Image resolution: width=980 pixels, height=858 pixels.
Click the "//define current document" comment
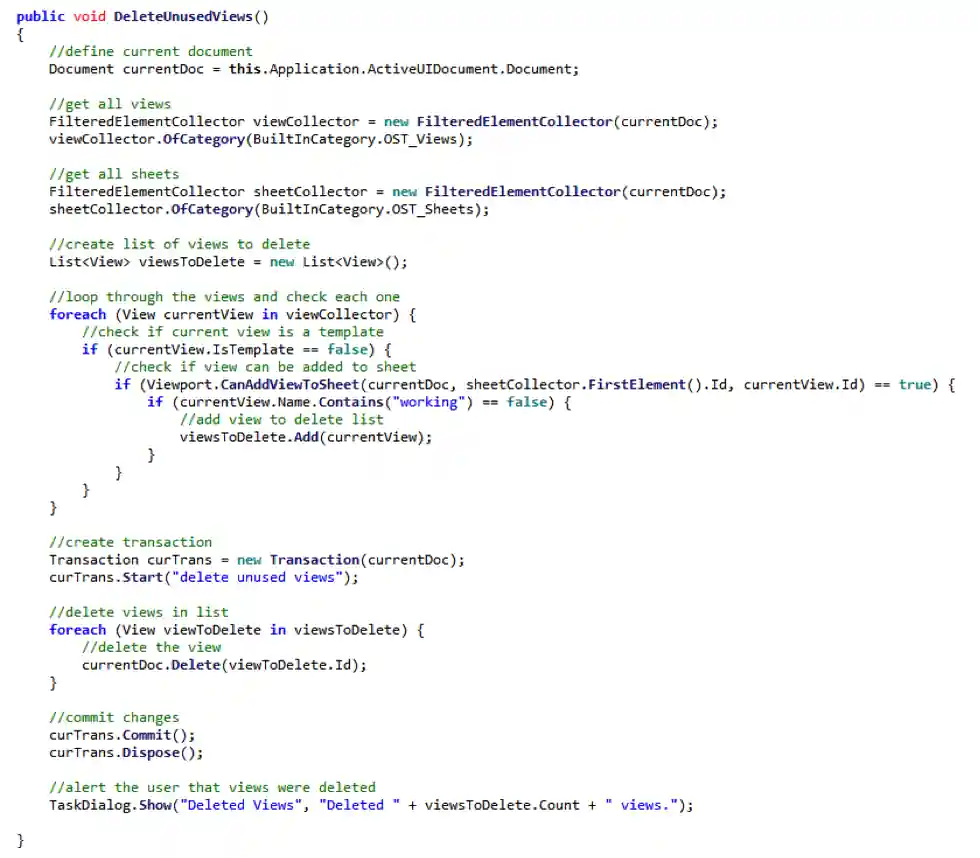[x=150, y=51]
